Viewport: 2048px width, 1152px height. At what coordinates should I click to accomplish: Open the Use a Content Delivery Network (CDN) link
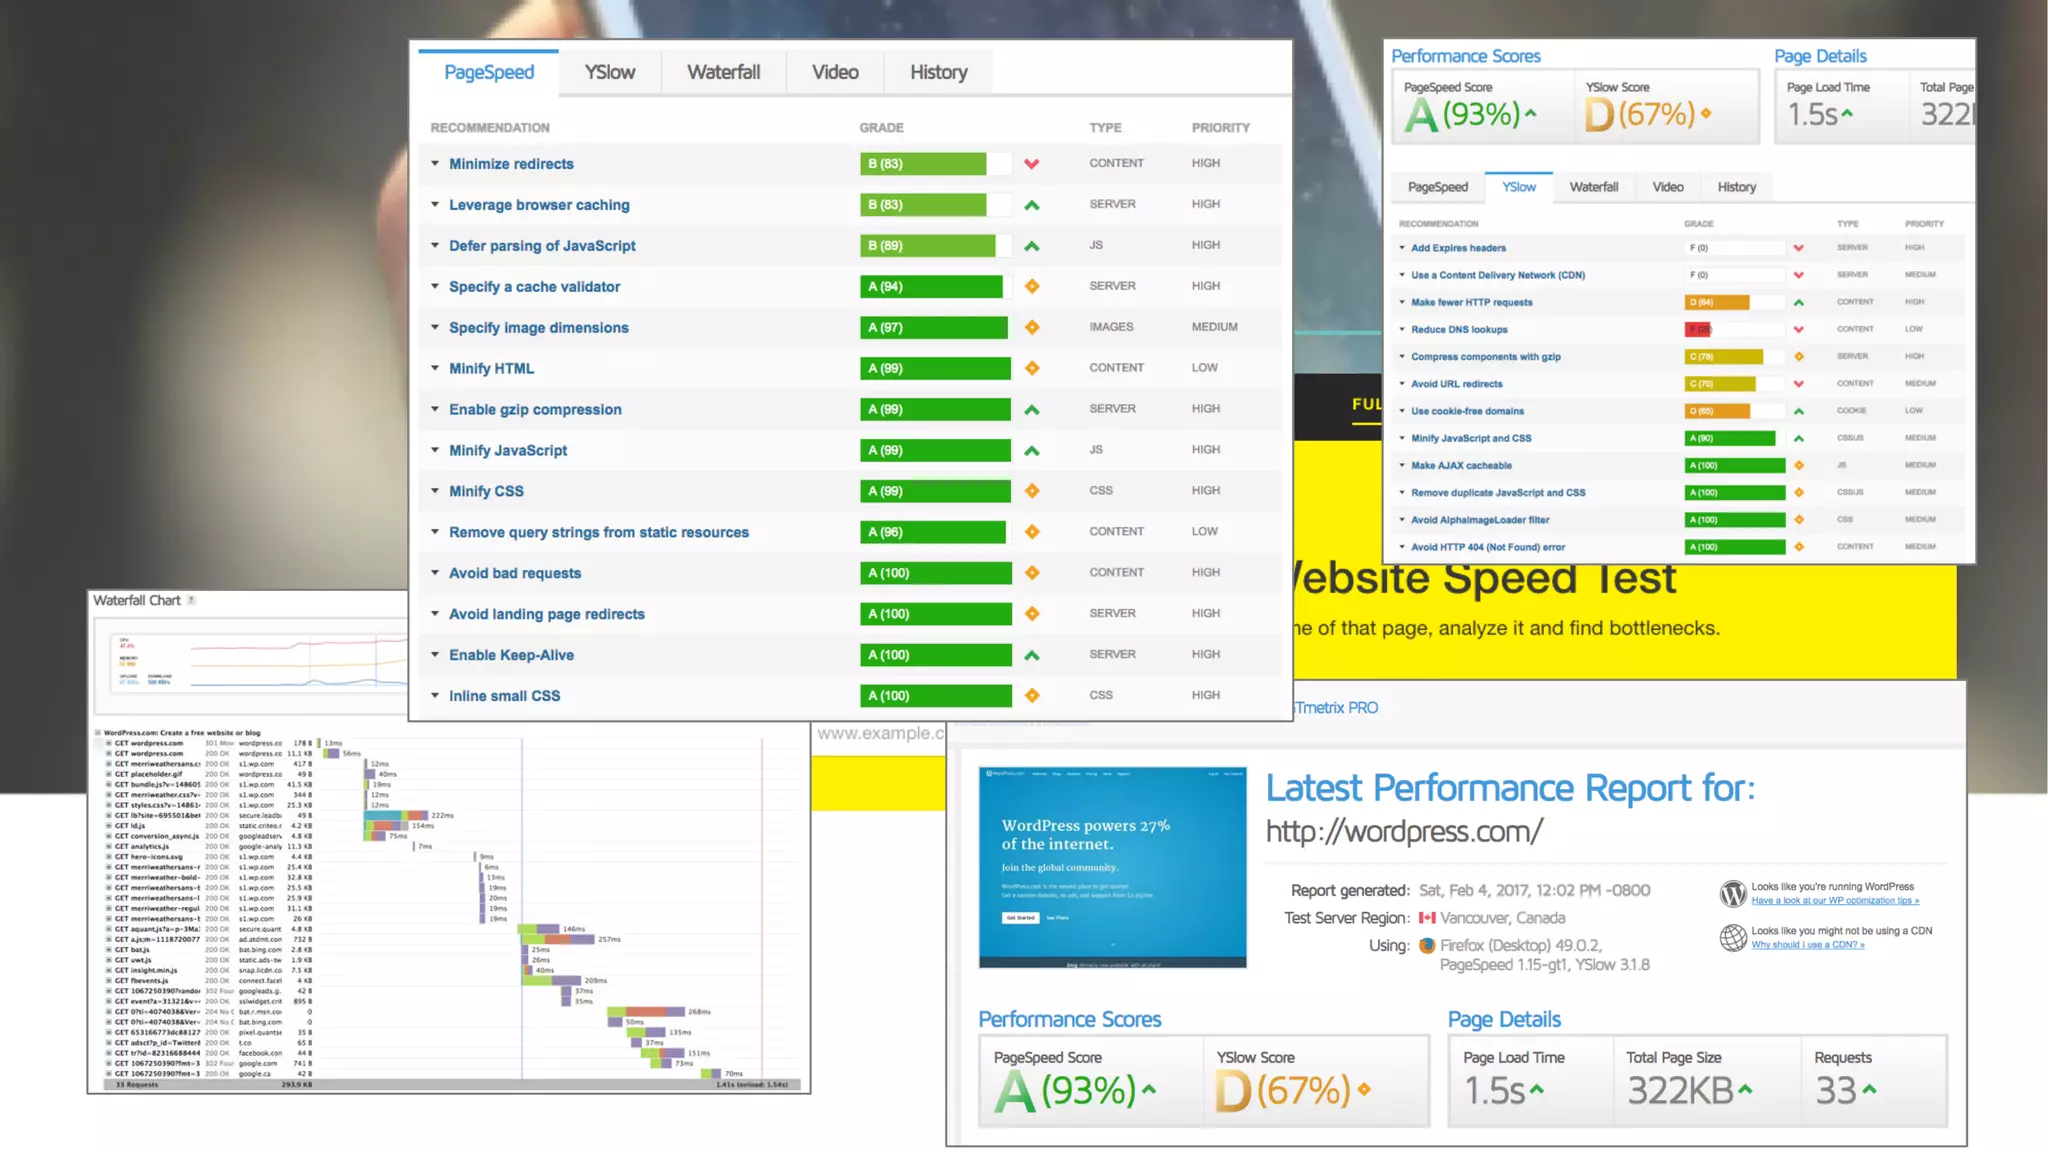(1498, 275)
